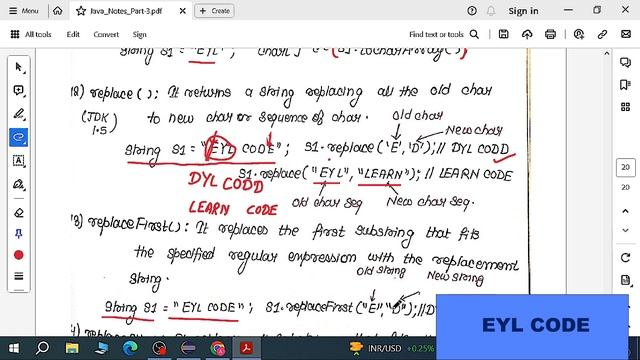The width and height of the screenshot is (640, 360).
Task: Open the Sign menu
Action: point(139,34)
